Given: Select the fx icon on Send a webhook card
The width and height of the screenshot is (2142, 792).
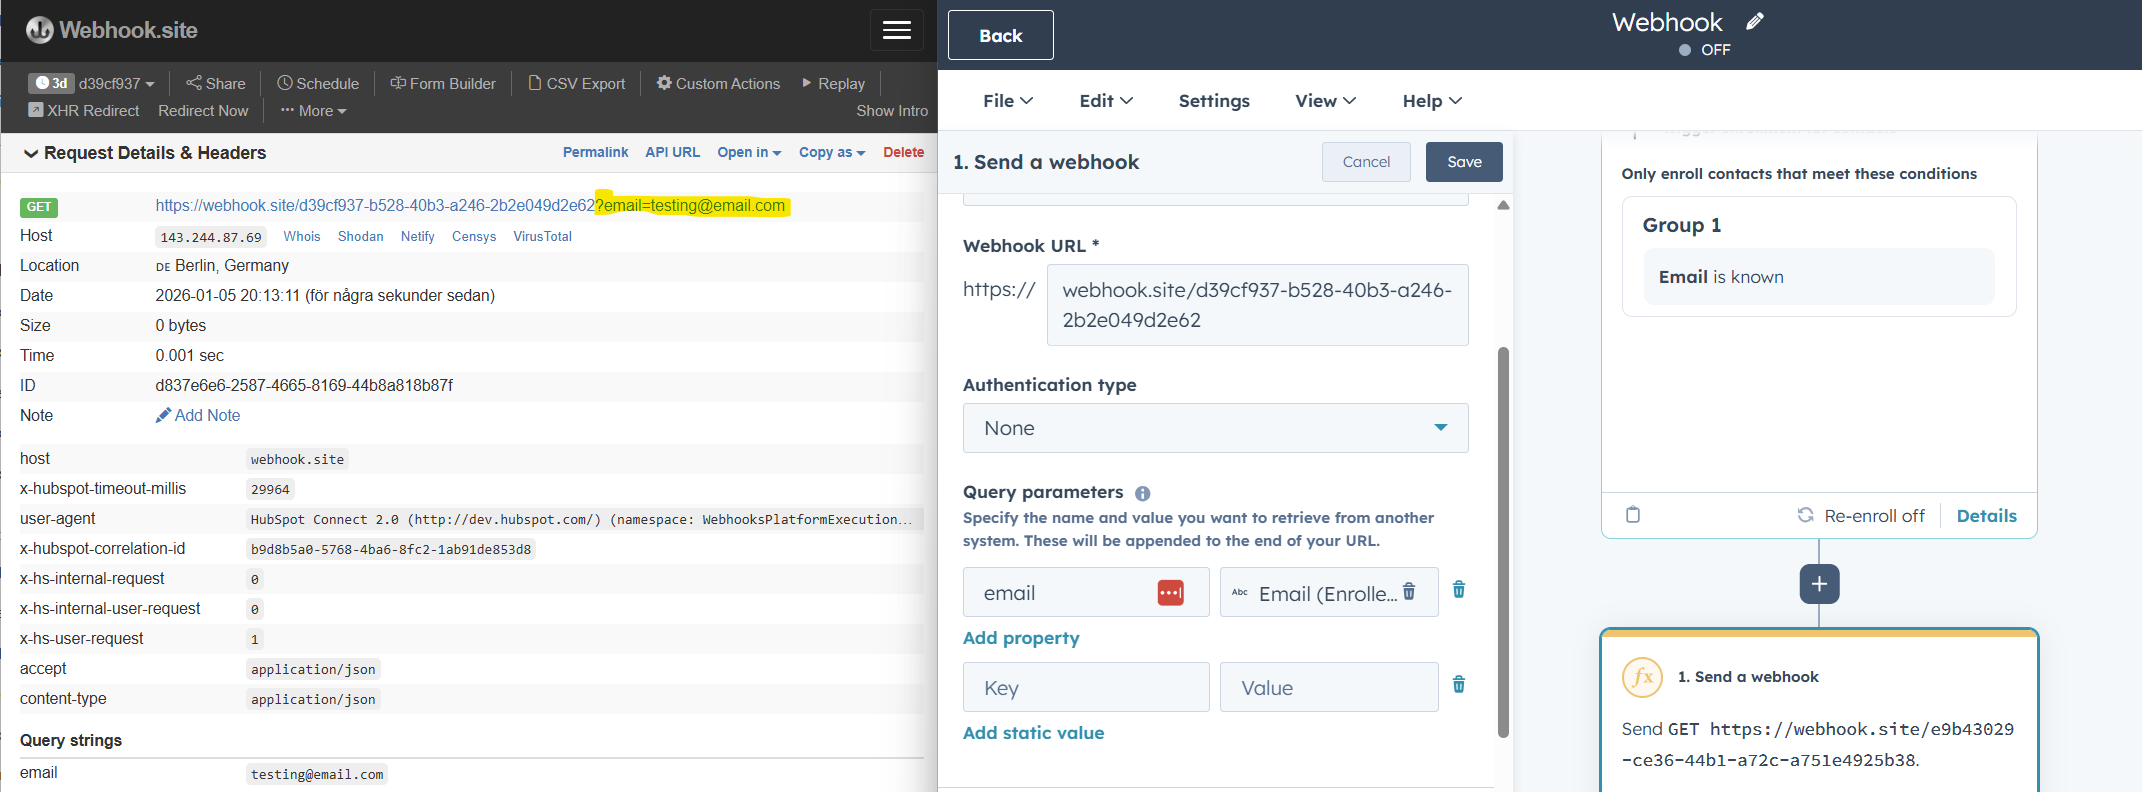Looking at the screenshot, I should pos(1642,677).
